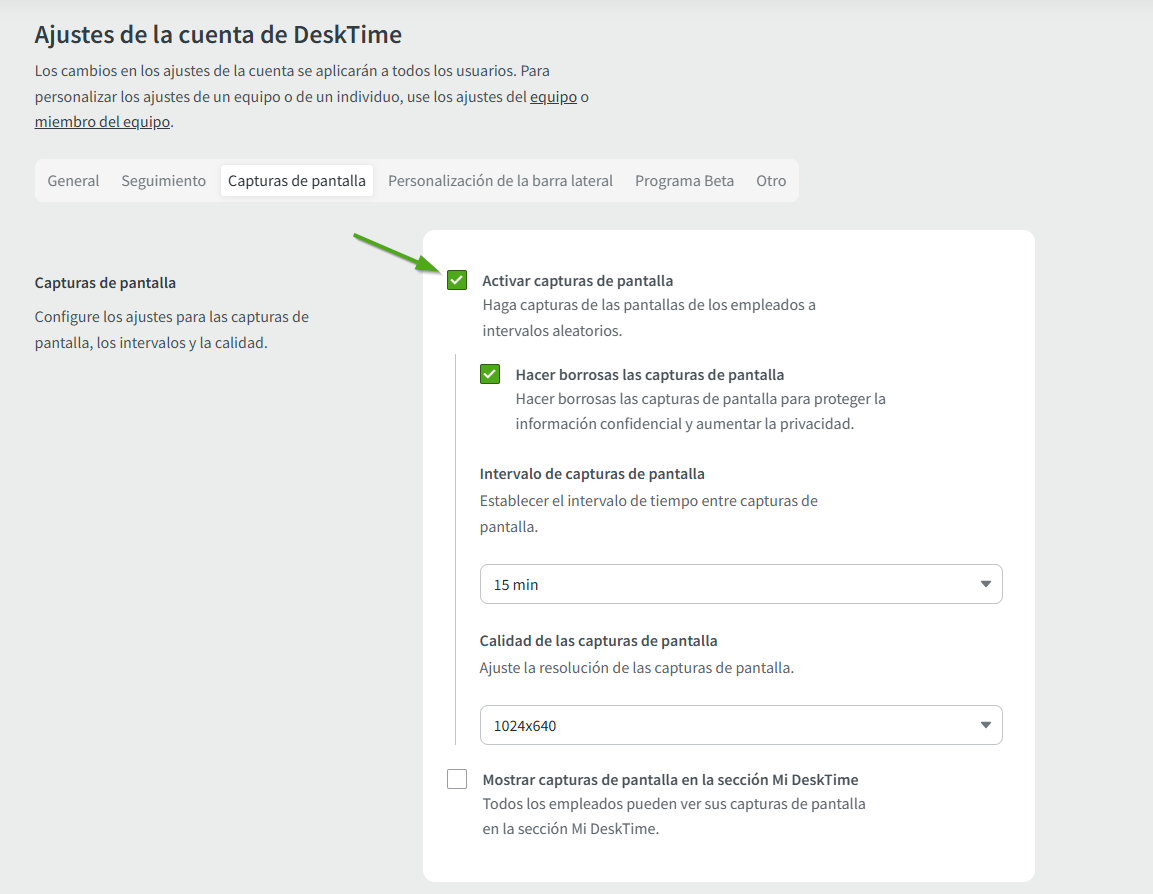Open Personalización de la barra lateral tab
This screenshot has height=894, width=1153.
click(500, 181)
